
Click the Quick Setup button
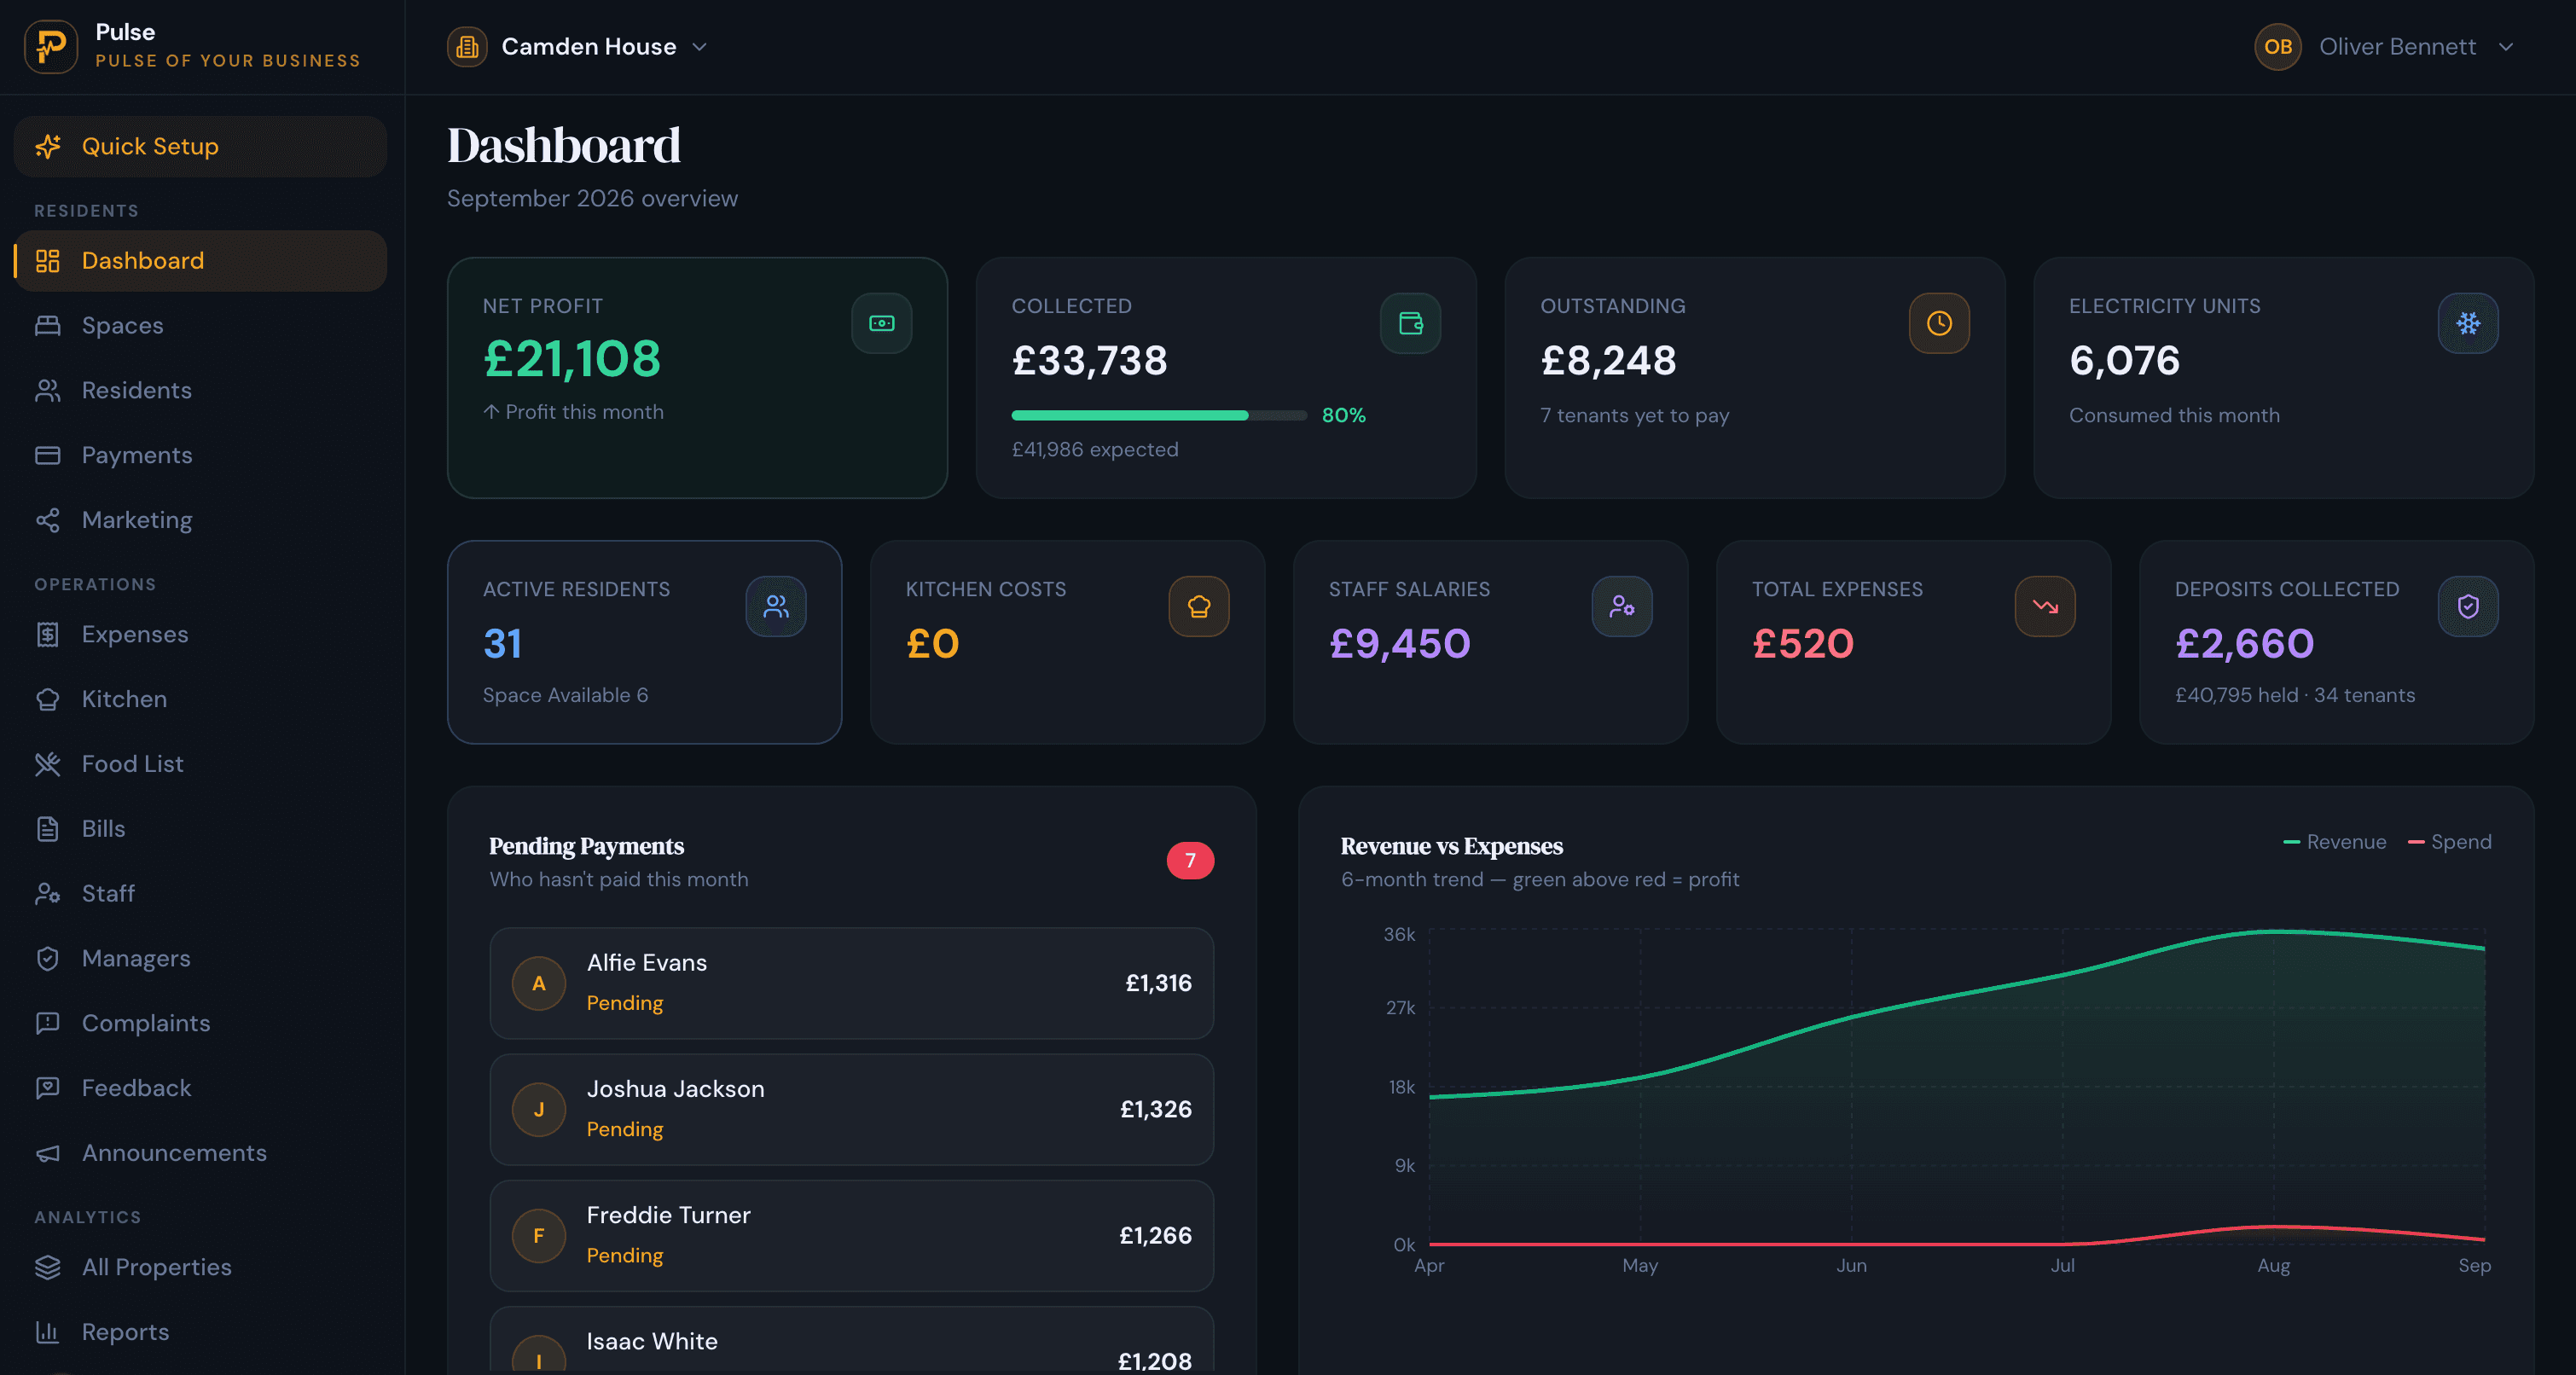coord(200,146)
